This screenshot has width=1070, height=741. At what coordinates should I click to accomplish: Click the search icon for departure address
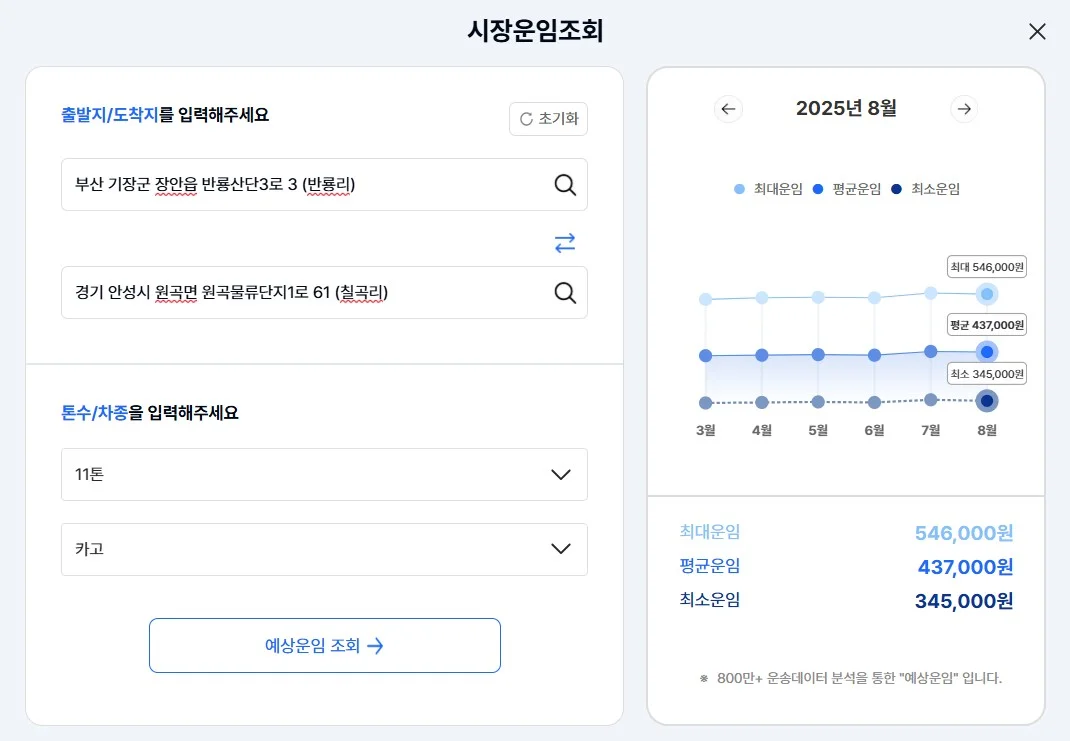coord(565,185)
